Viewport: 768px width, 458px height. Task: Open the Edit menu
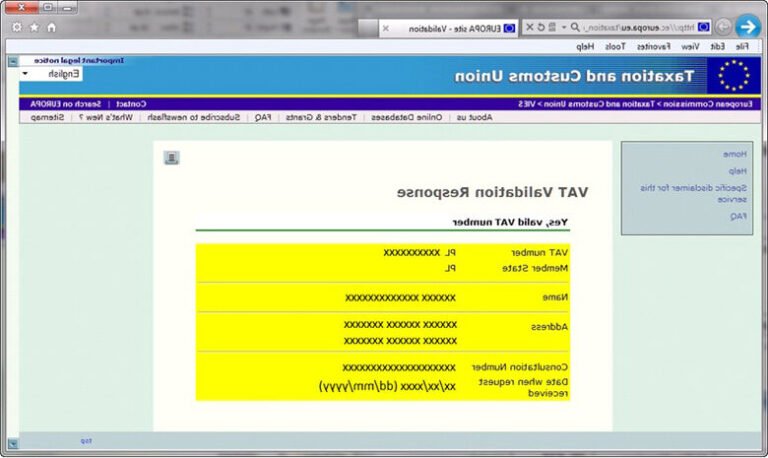pyautogui.click(x=718, y=47)
